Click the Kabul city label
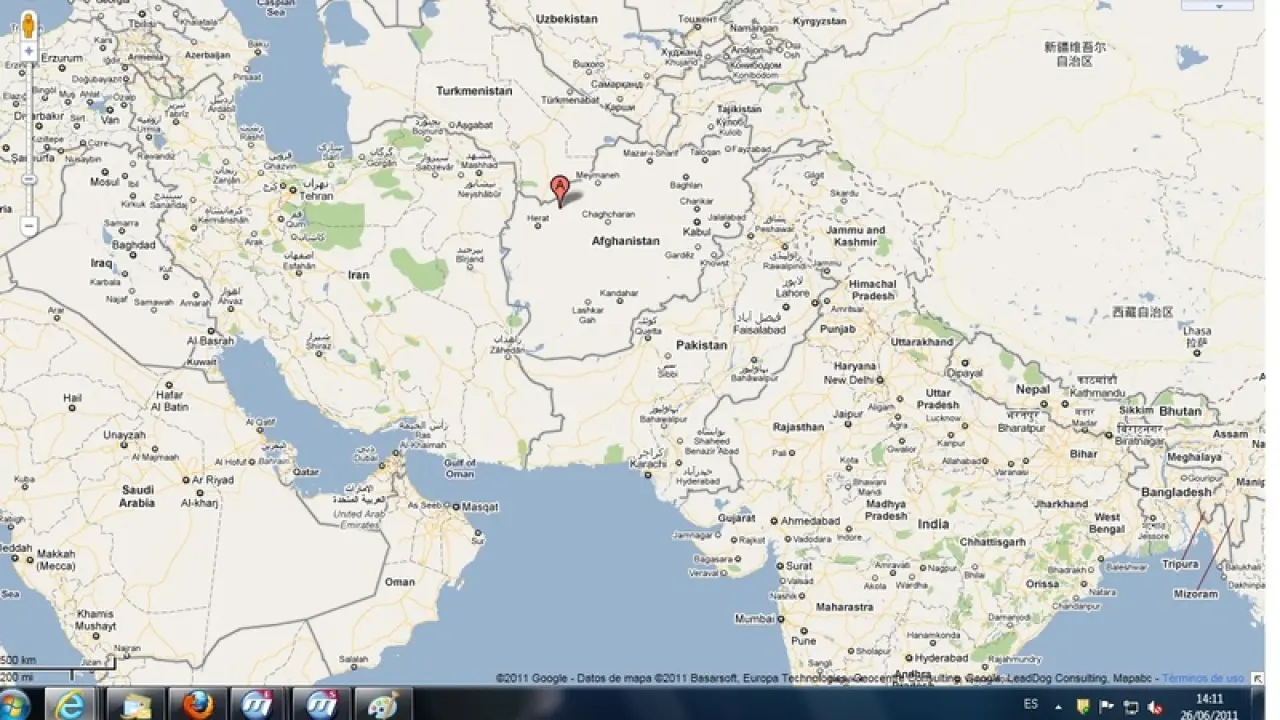This screenshot has height=720, width=1280. tap(695, 232)
